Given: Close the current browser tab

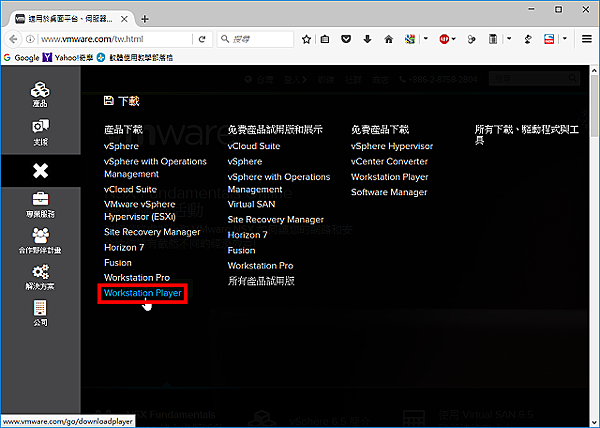Looking at the screenshot, I should [x=124, y=19].
